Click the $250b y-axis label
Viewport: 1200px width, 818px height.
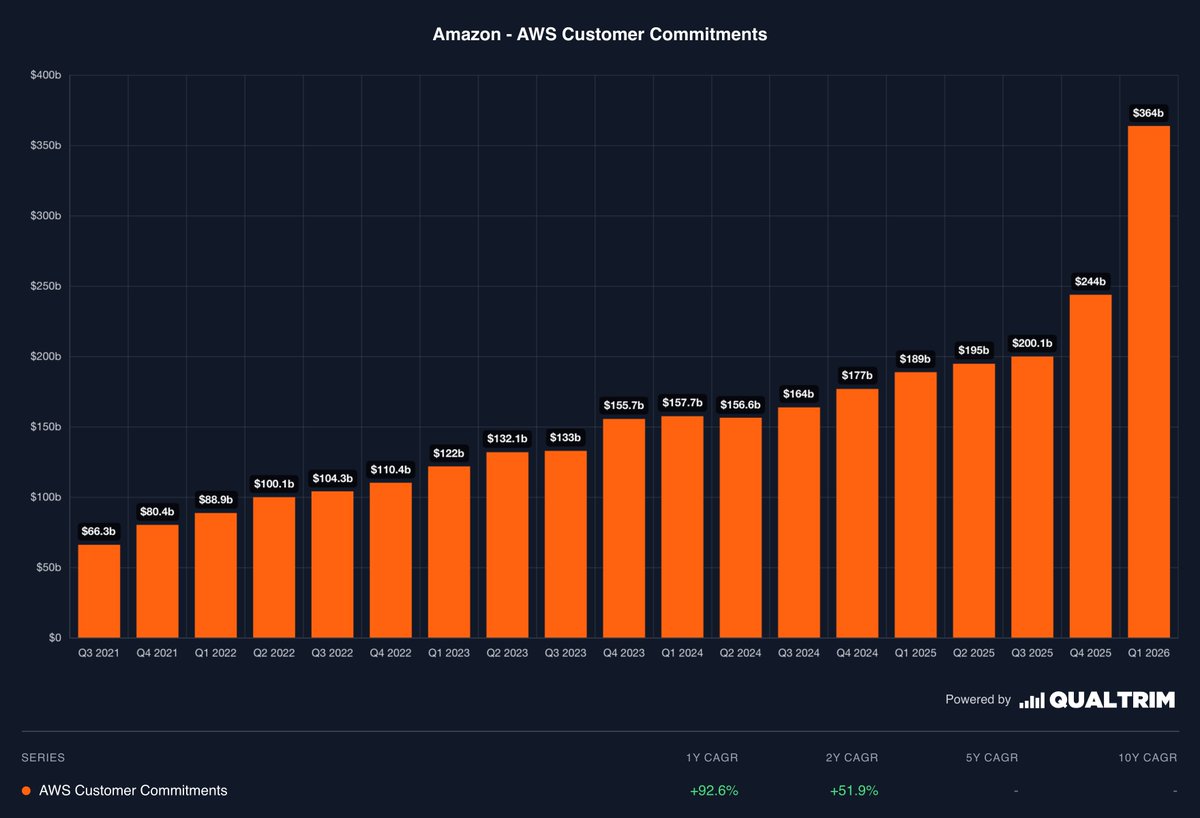point(45,286)
